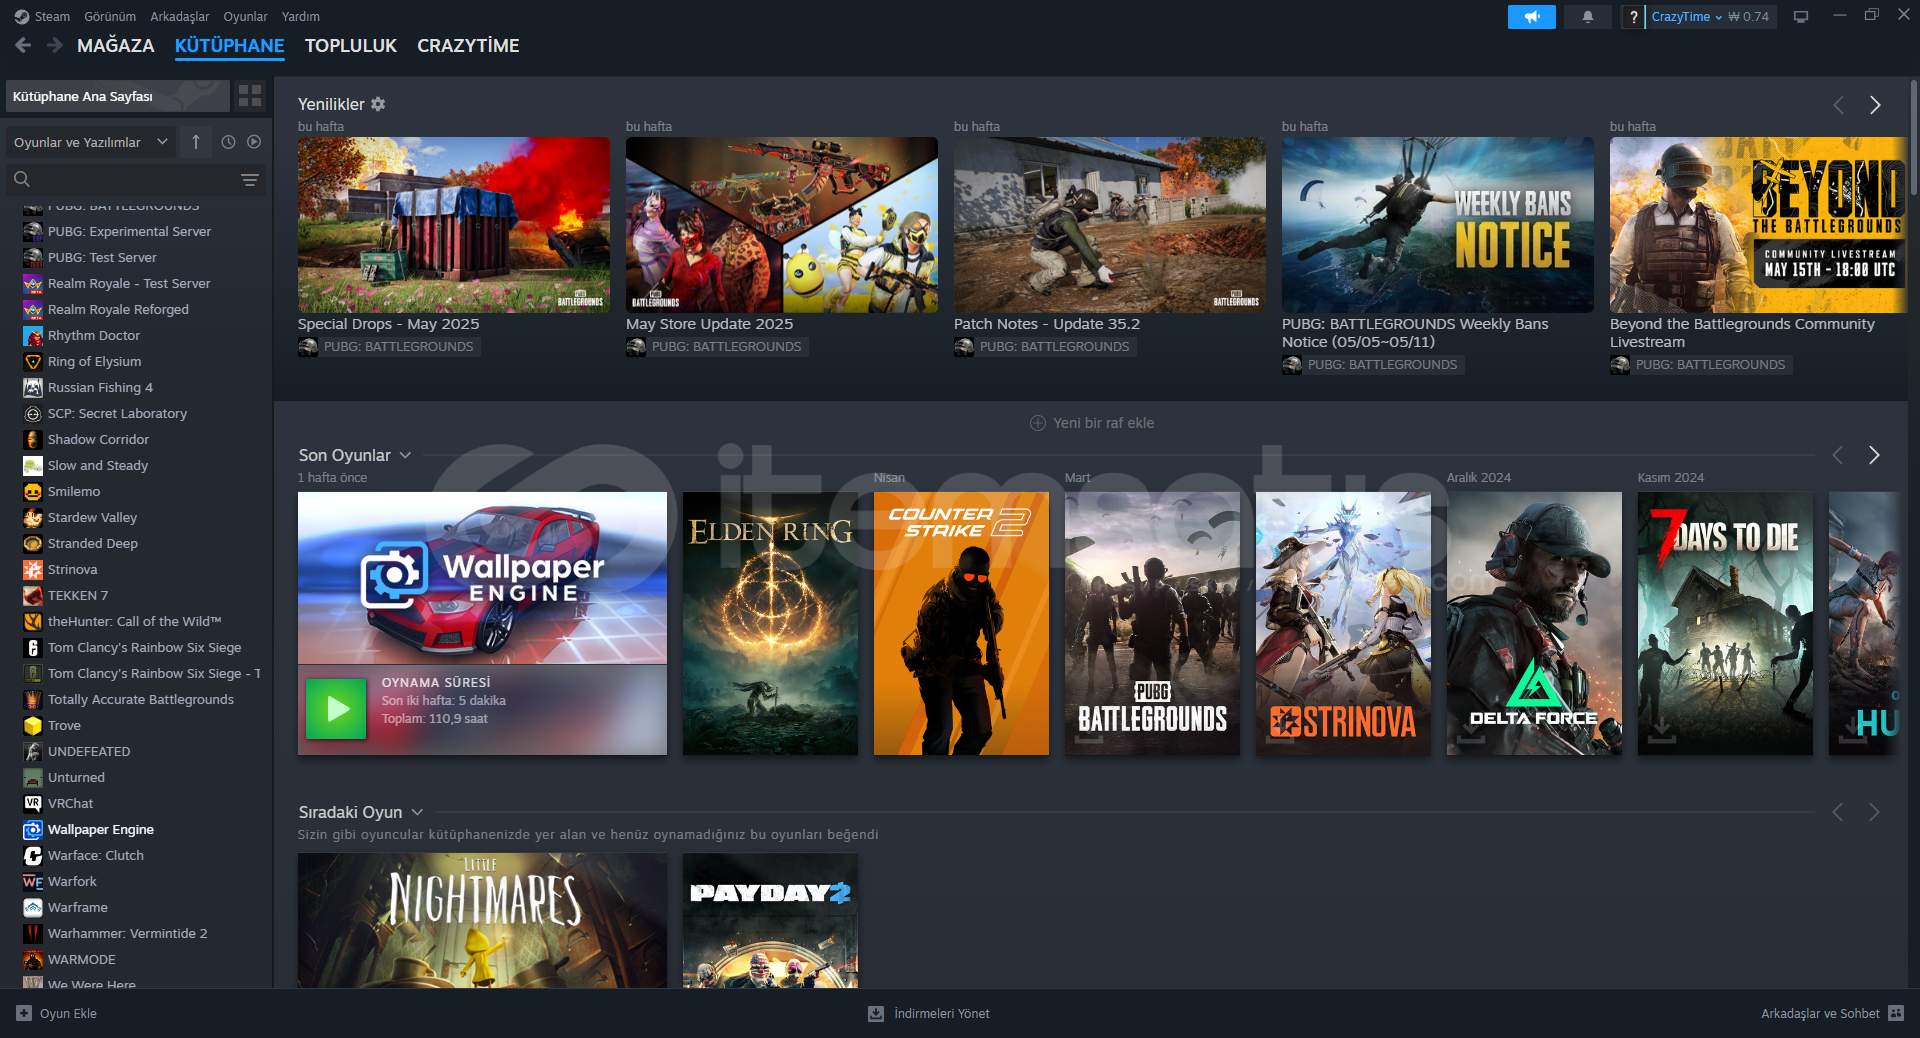This screenshot has width=1920, height=1038.
Task: Filter by recent activity clock icon
Action: pyautogui.click(x=228, y=142)
